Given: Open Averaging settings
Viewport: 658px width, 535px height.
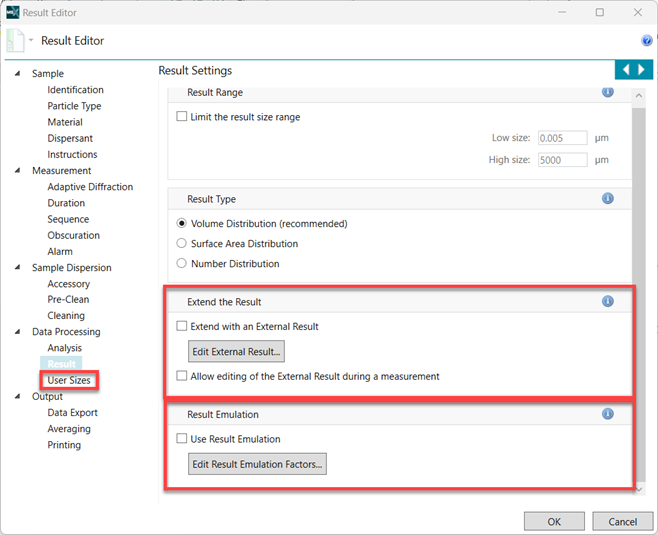Looking at the screenshot, I should pyautogui.click(x=69, y=429).
